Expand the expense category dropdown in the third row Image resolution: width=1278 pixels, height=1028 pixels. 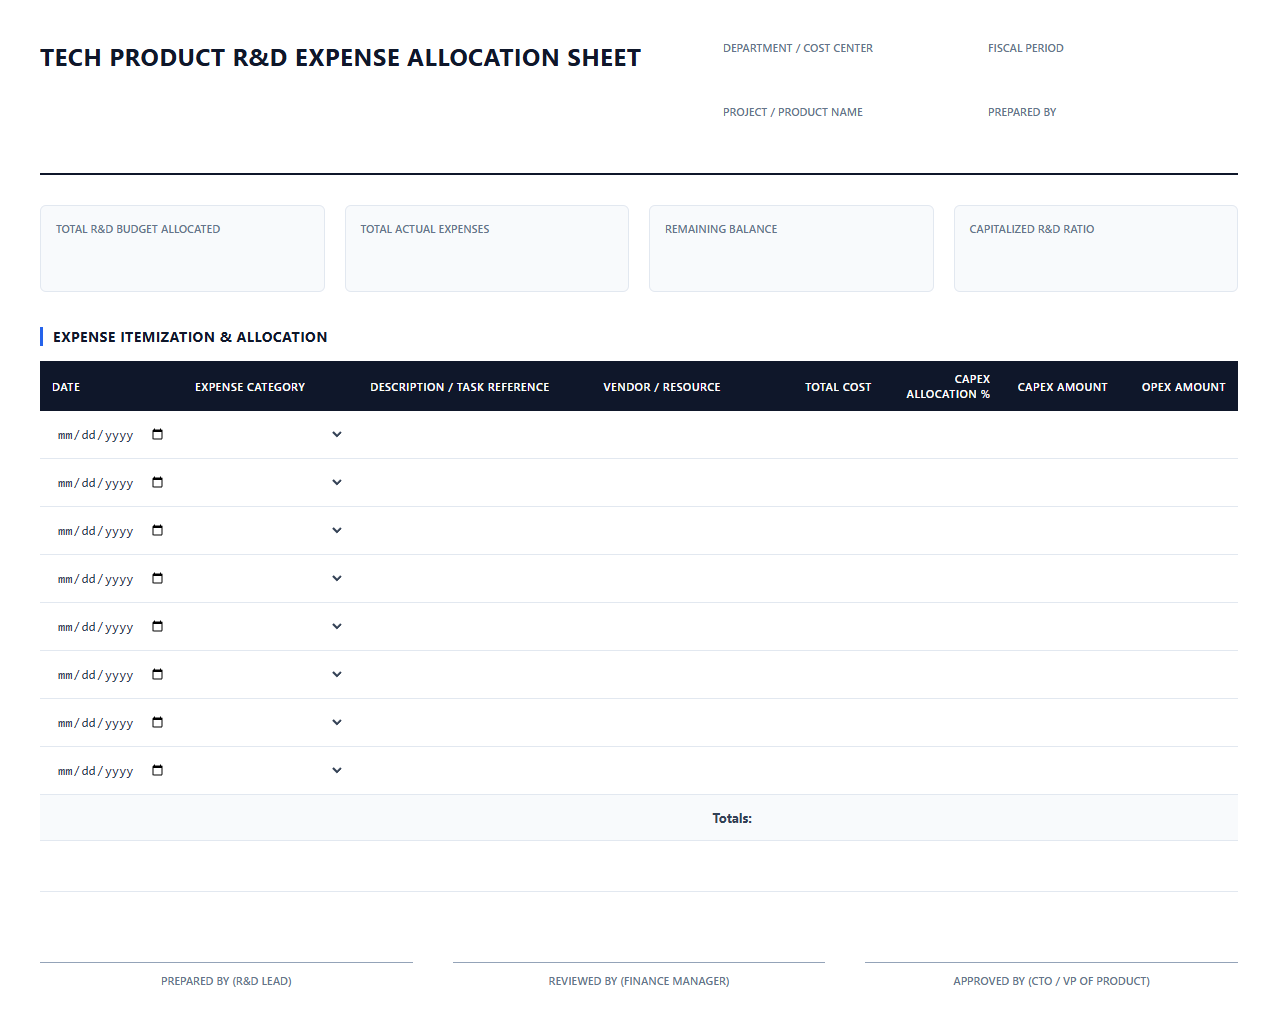click(270, 531)
